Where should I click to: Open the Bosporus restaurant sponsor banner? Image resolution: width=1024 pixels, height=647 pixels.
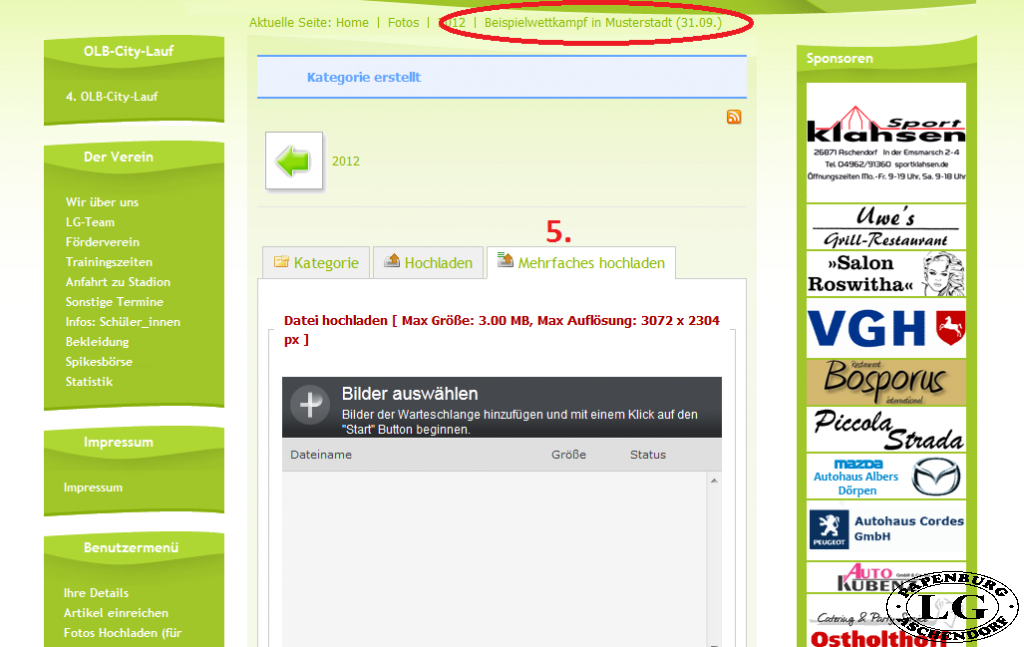pos(886,382)
